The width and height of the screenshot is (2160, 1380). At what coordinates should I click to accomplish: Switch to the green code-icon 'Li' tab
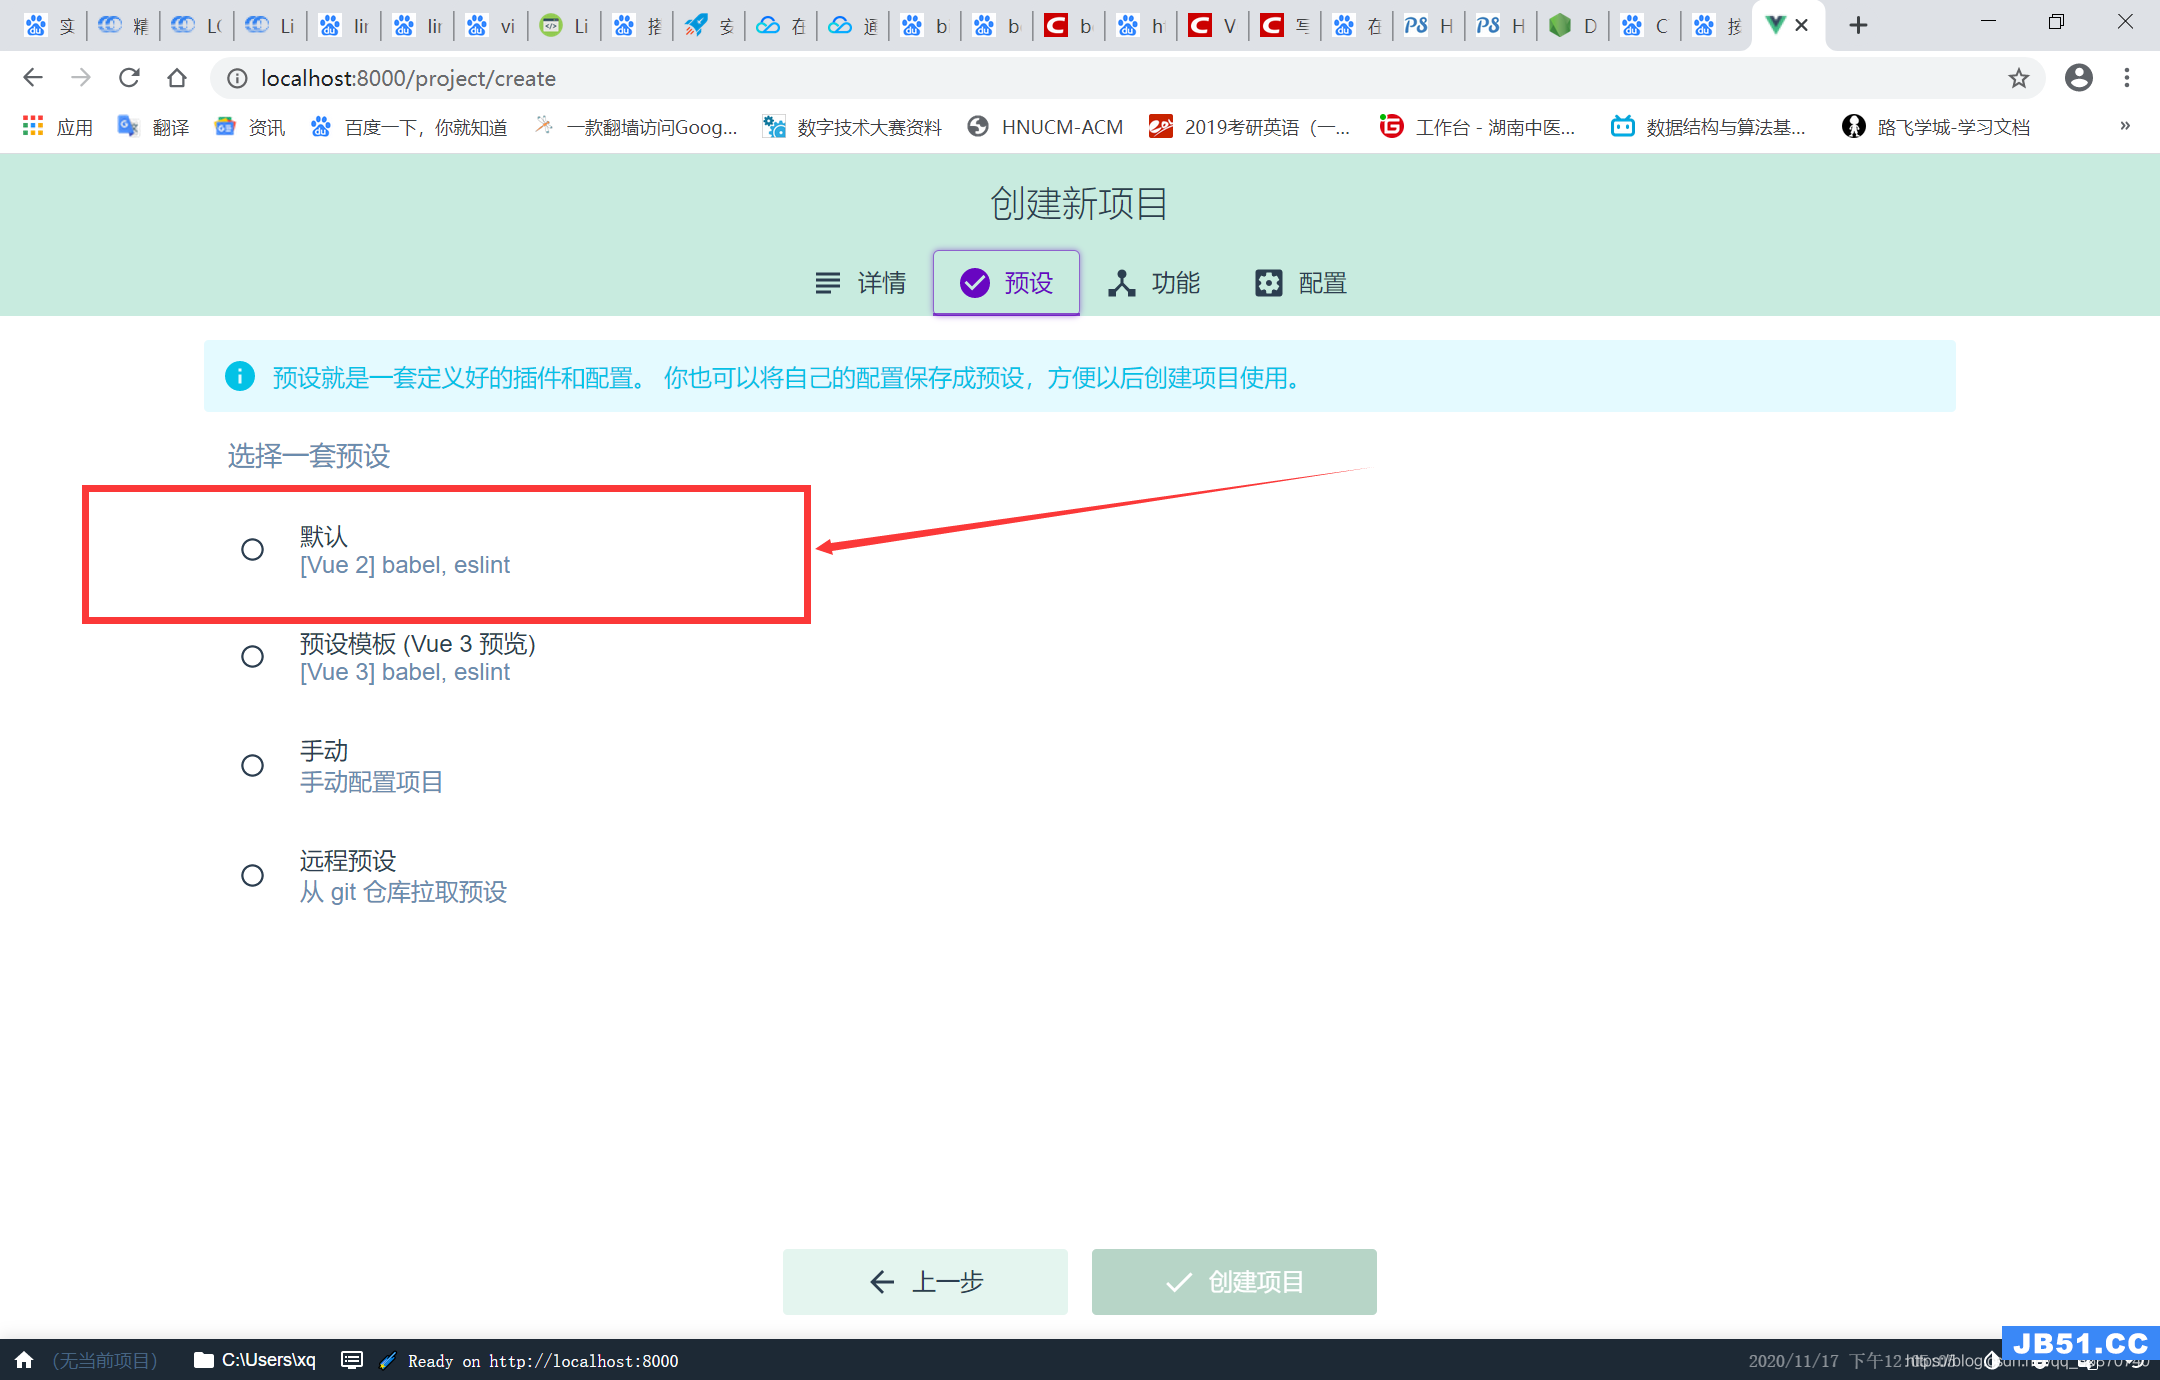coord(564,25)
